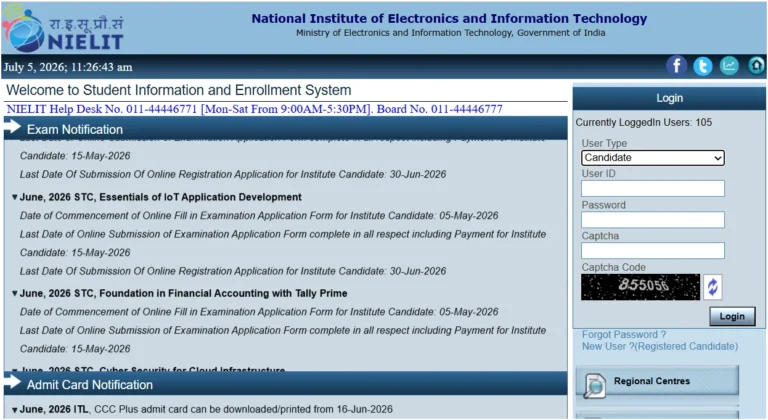Open New User (Registered Candidate) link
This screenshot has width=768, height=420.
point(660,346)
